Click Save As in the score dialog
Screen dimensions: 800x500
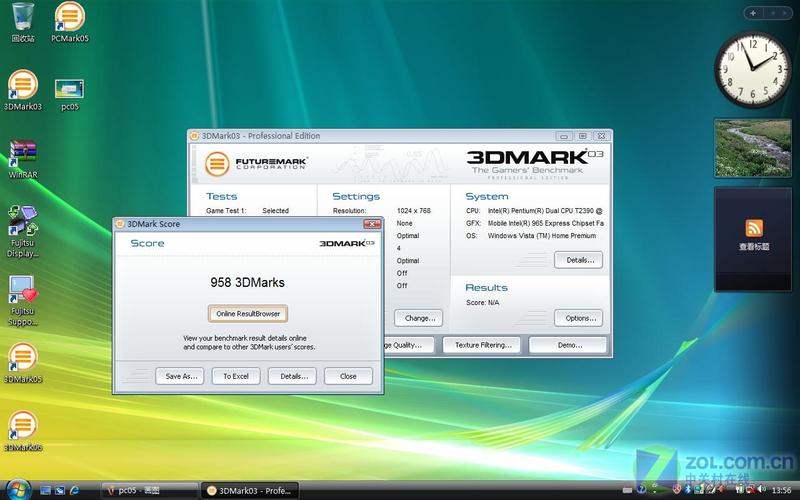coord(180,376)
